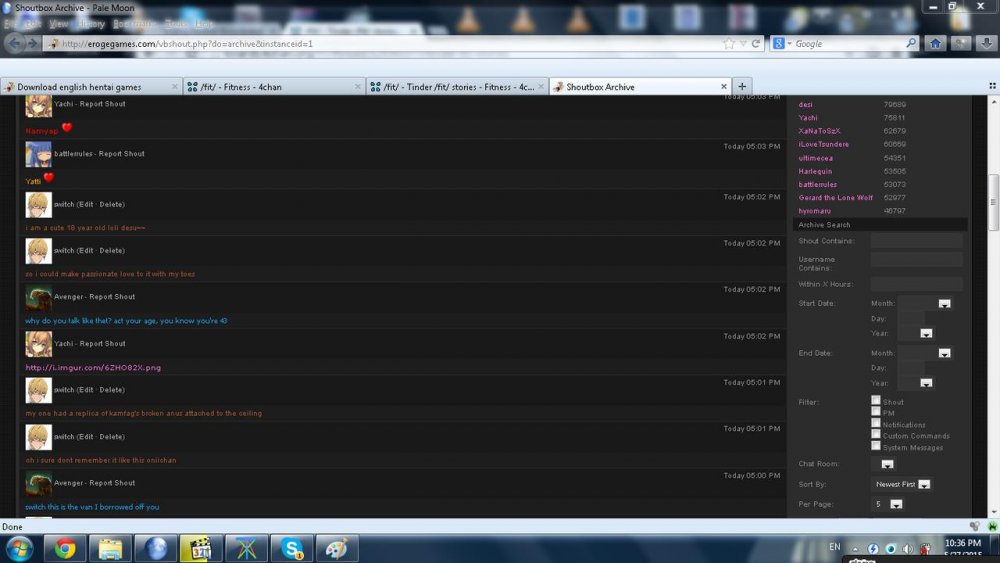Click the browser Home button
The height and width of the screenshot is (563, 1000).
[x=935, y=43]
